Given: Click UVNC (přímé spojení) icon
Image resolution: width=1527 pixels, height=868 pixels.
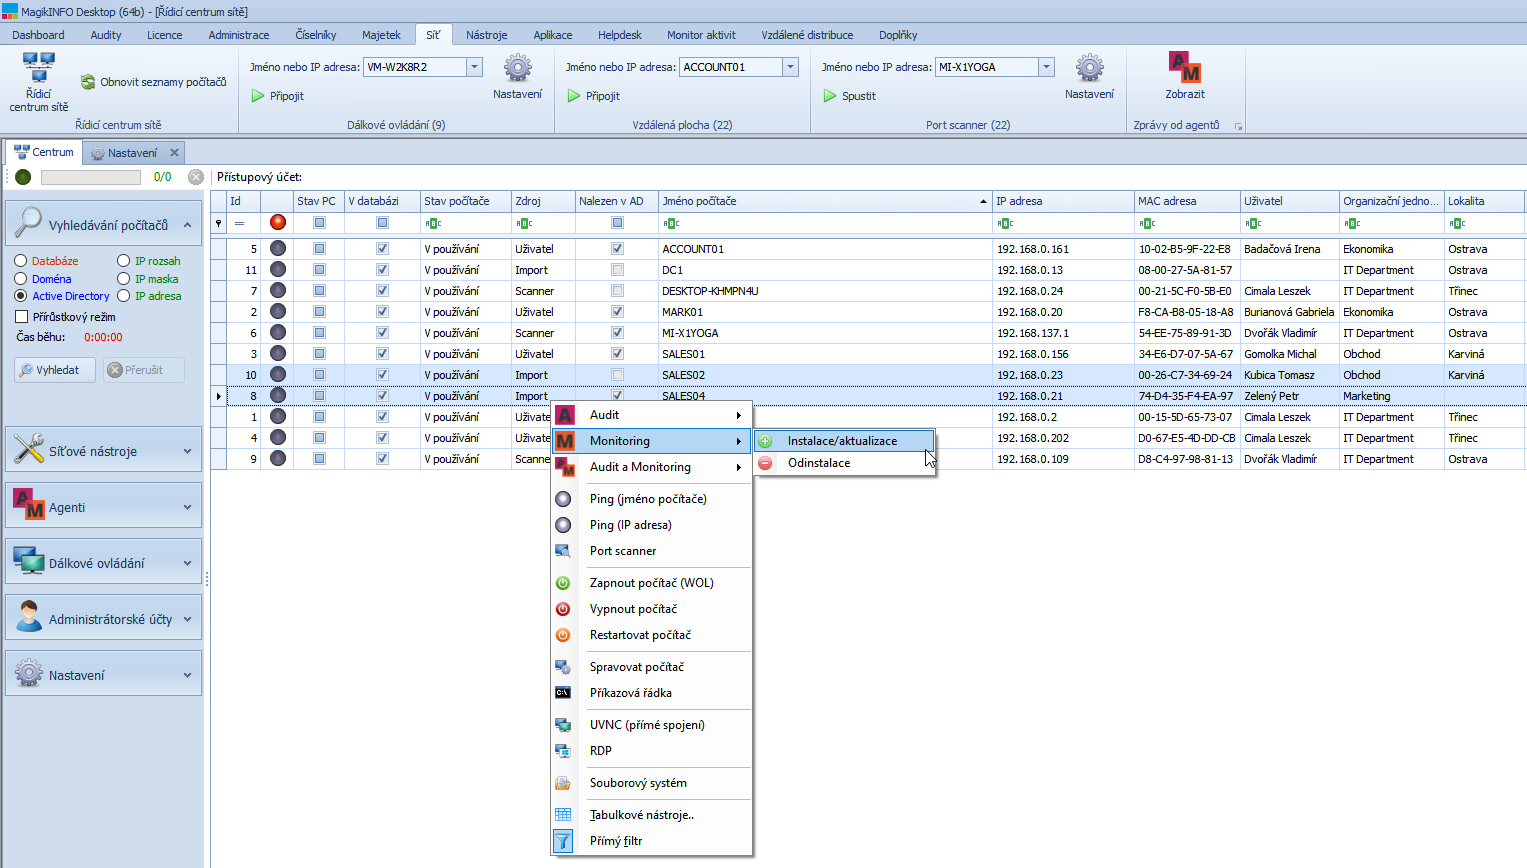Looking at the screenshot, I should click(x=563, y=725).
